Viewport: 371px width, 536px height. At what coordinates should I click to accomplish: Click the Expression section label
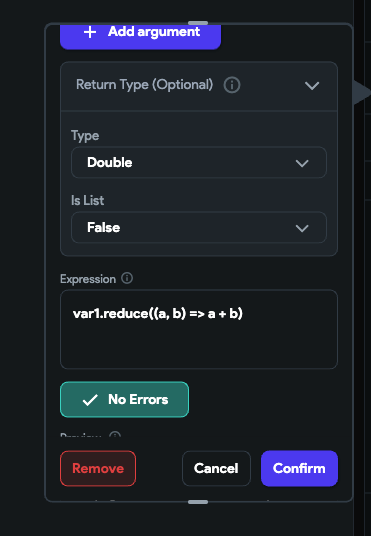click(x=88, y=279)
